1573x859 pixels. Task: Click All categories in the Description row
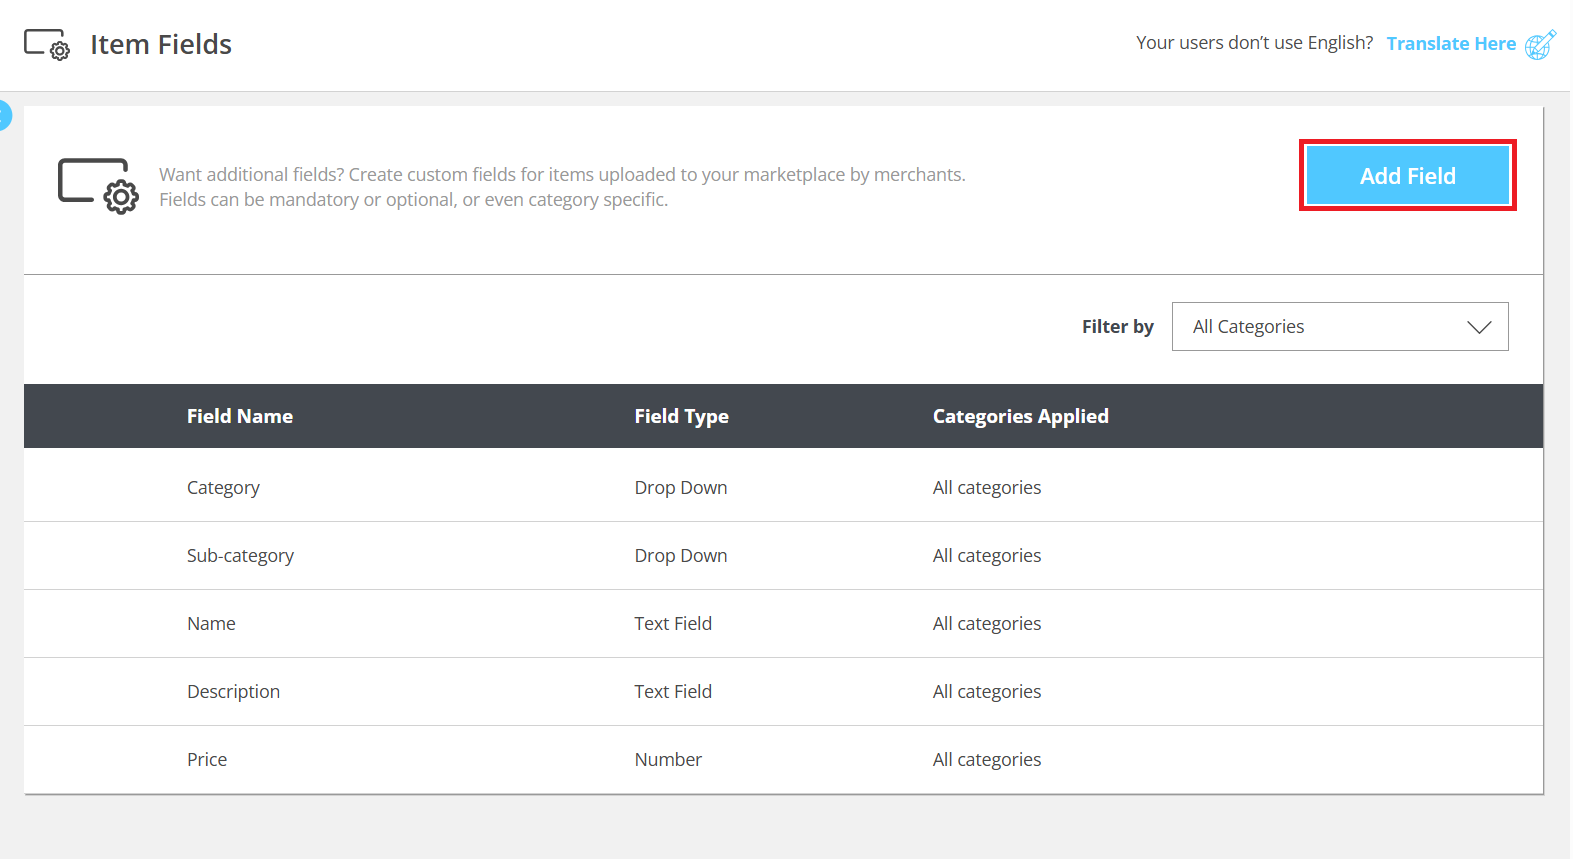point(986,692)
